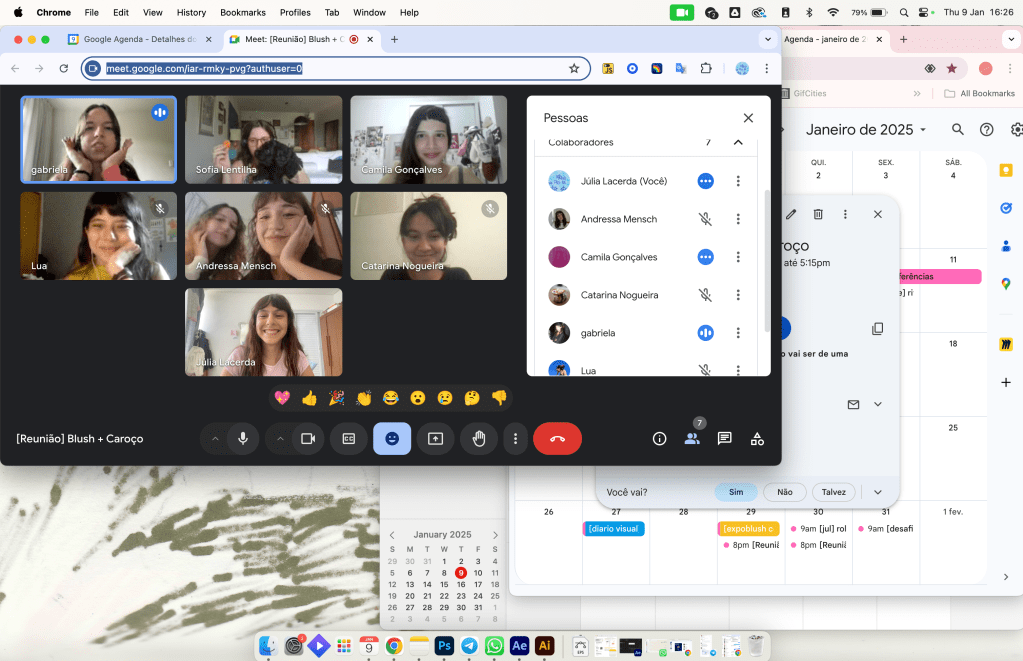Viewport: 1023px width, 661px height.
Task: Collapse the Colaboradores section
Action: tap(738, 142)
